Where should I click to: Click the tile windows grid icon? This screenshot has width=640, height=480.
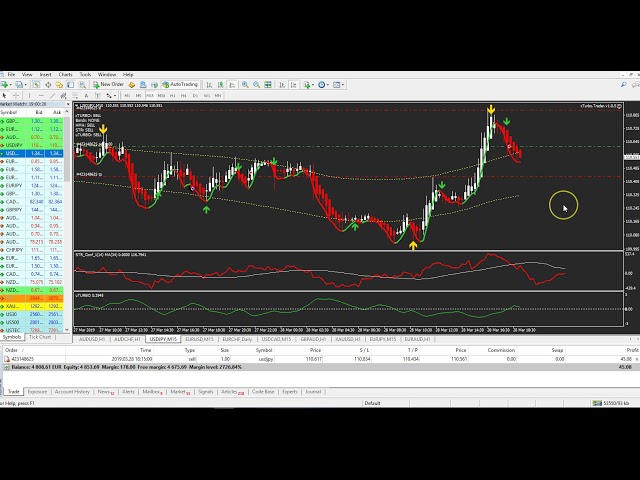(268, 84)
